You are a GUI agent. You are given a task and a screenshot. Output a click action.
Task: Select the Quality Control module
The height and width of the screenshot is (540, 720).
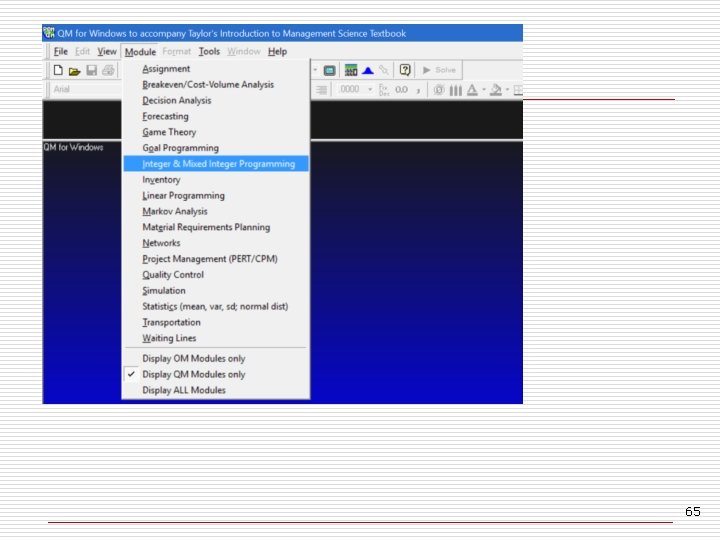tap(216, 275)
